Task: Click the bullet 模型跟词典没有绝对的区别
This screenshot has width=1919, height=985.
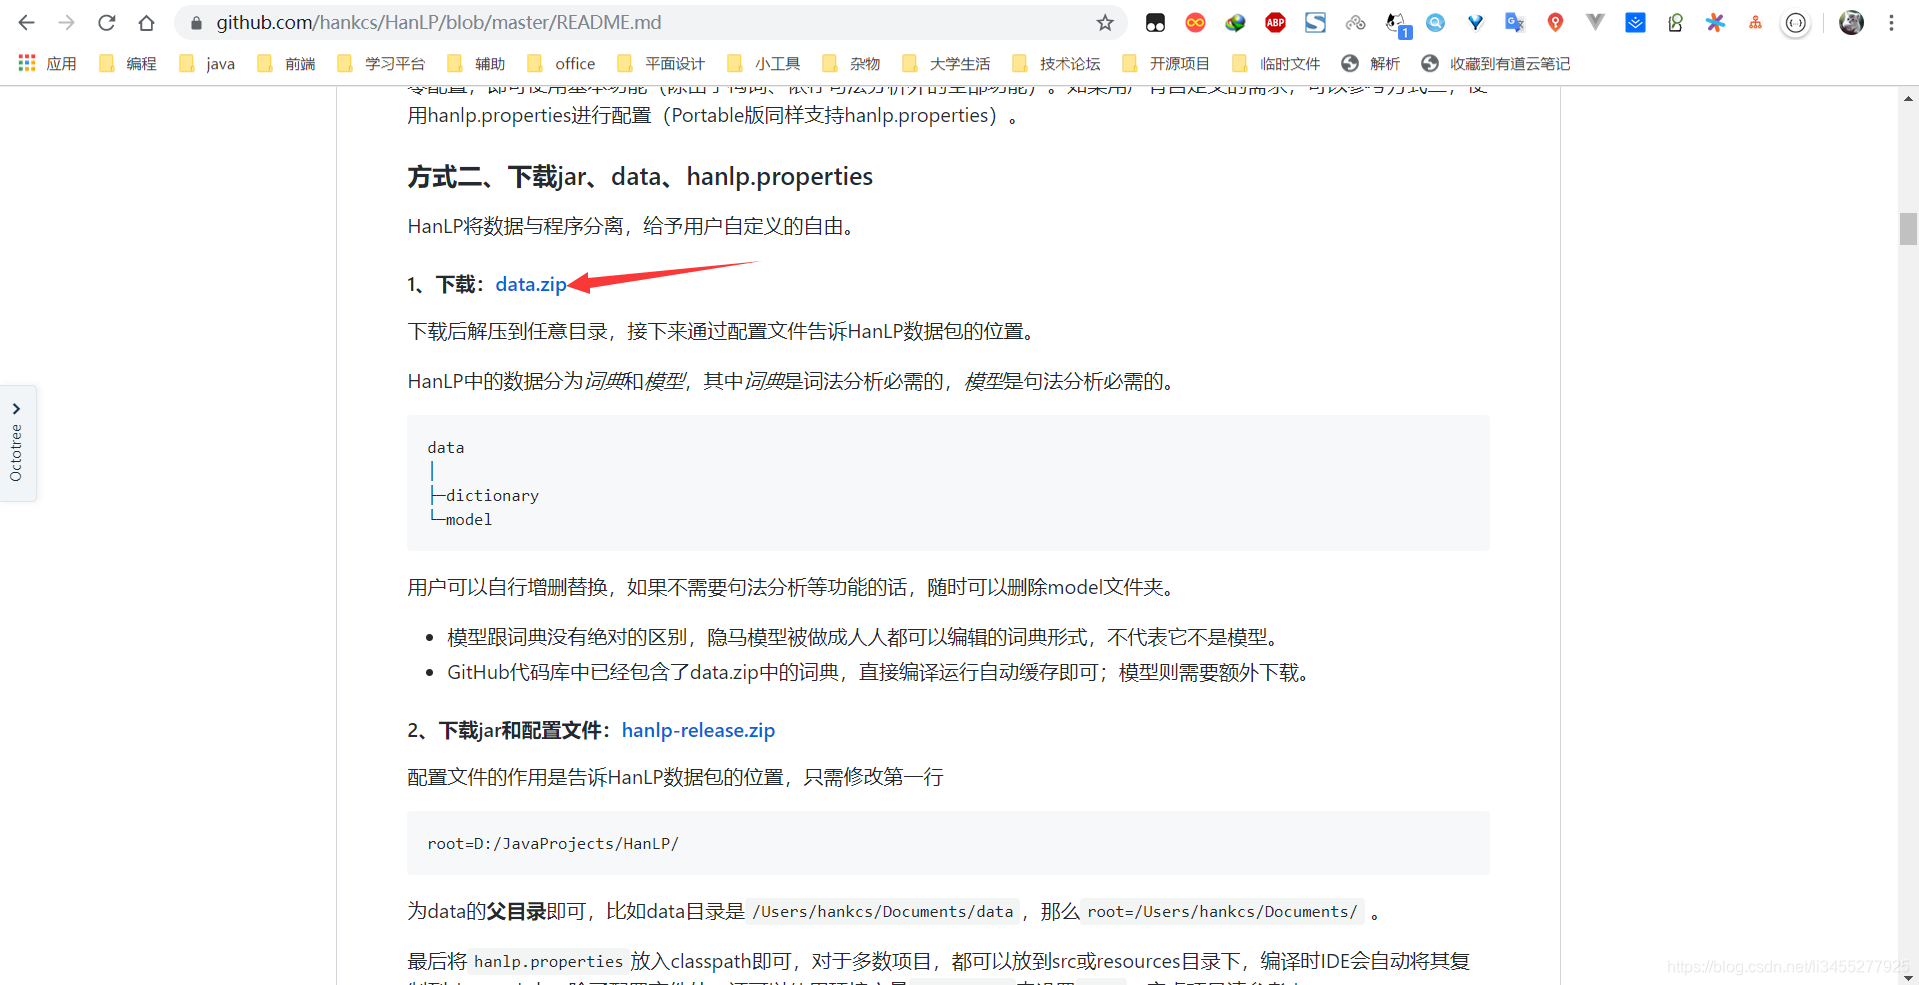Action: point(865,637)
